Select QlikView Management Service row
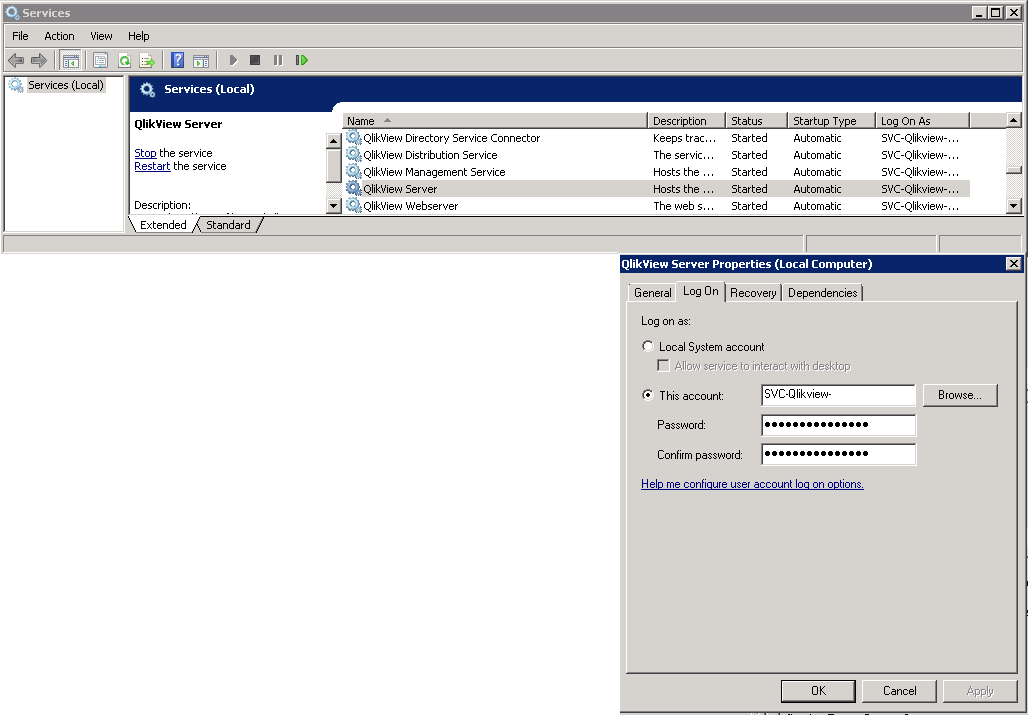Screen dimensions: 1028x715 658,172
